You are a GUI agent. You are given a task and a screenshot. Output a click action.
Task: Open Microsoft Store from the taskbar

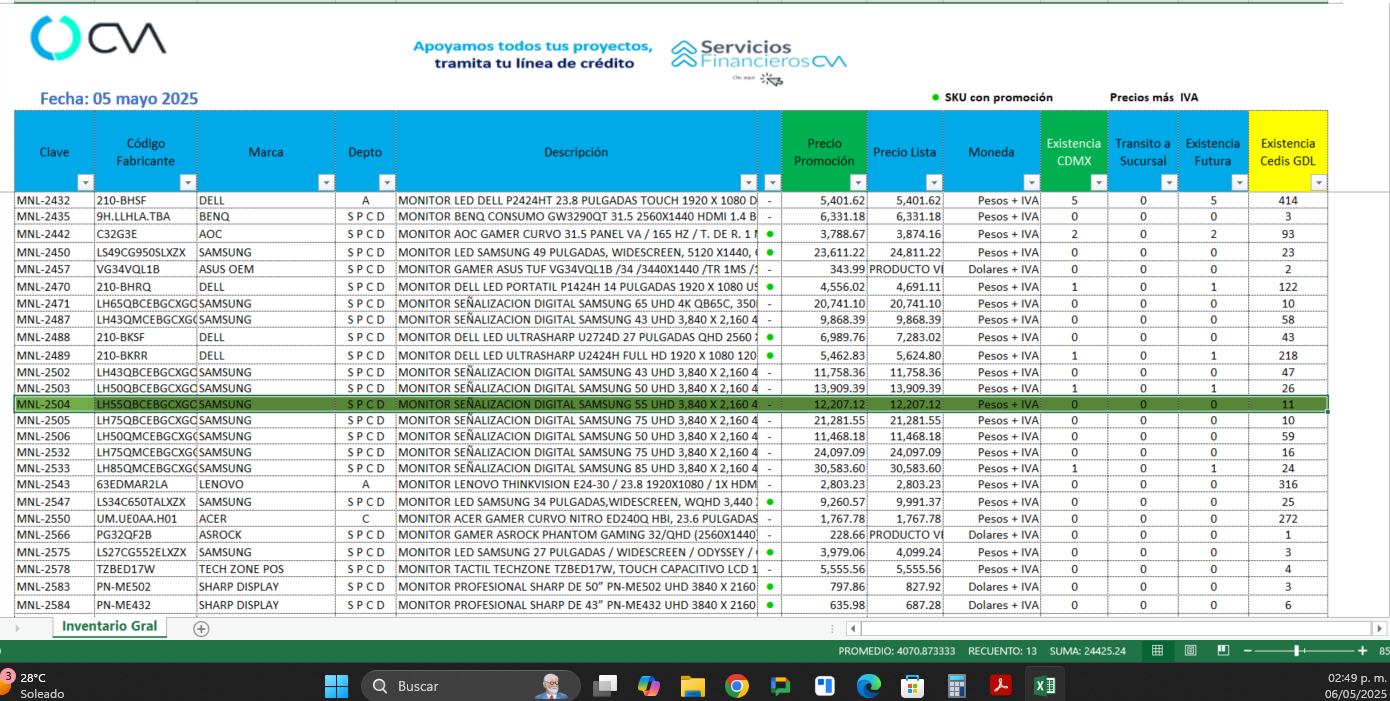(912, 686)
